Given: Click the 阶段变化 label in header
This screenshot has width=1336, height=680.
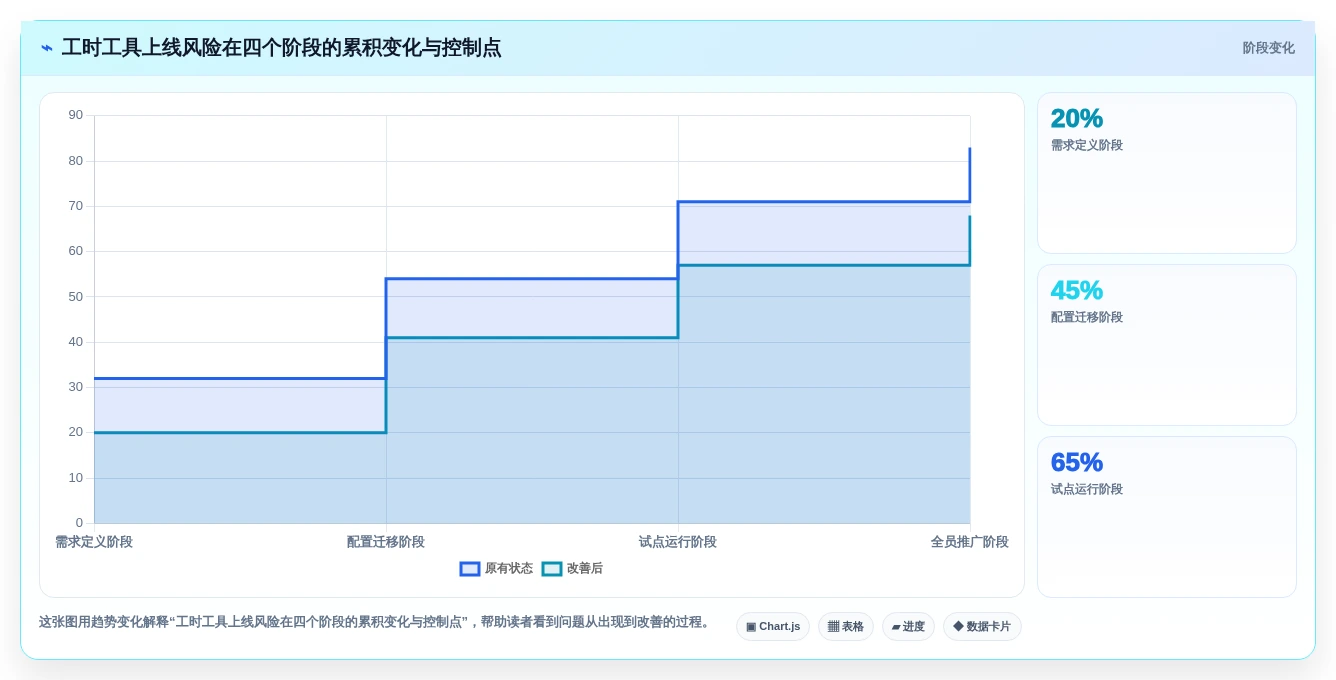Looking at the screenshot, I should (x=1268, y=48).
